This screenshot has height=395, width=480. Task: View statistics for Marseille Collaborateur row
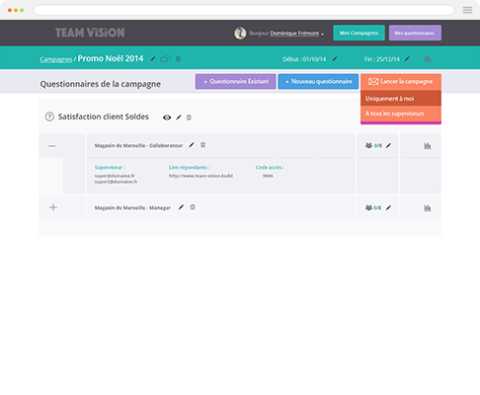pos(427,146)
